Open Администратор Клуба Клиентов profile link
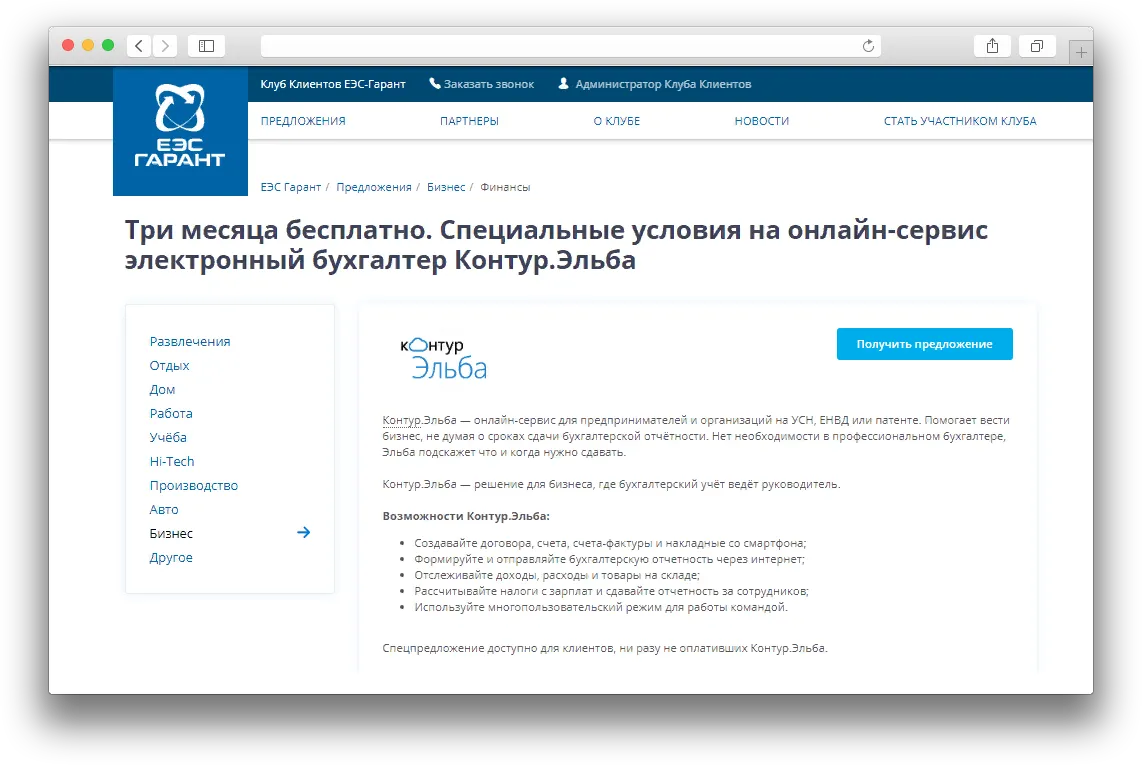The height and width of the screenshot is (765, 1142). [x=663, y=84]
